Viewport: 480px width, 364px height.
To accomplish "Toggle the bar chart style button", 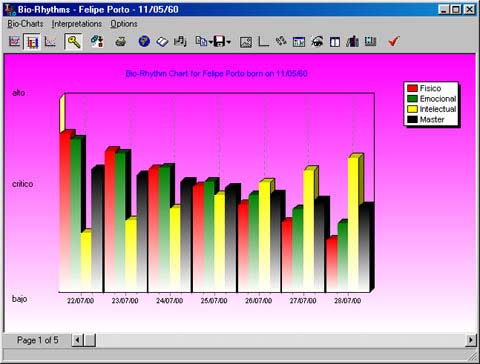I will click(32, 42).
